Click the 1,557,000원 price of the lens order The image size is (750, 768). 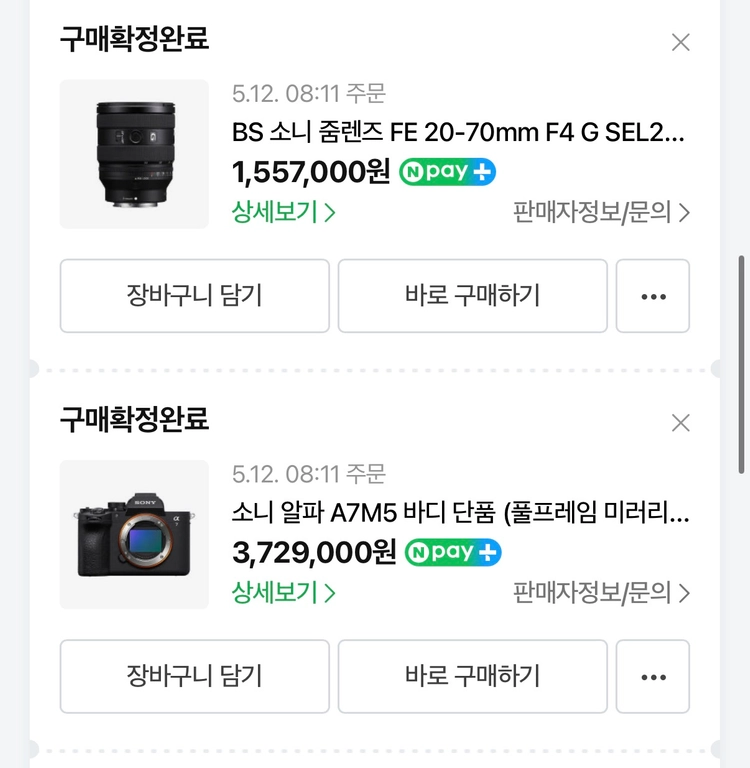click(311, 172)
